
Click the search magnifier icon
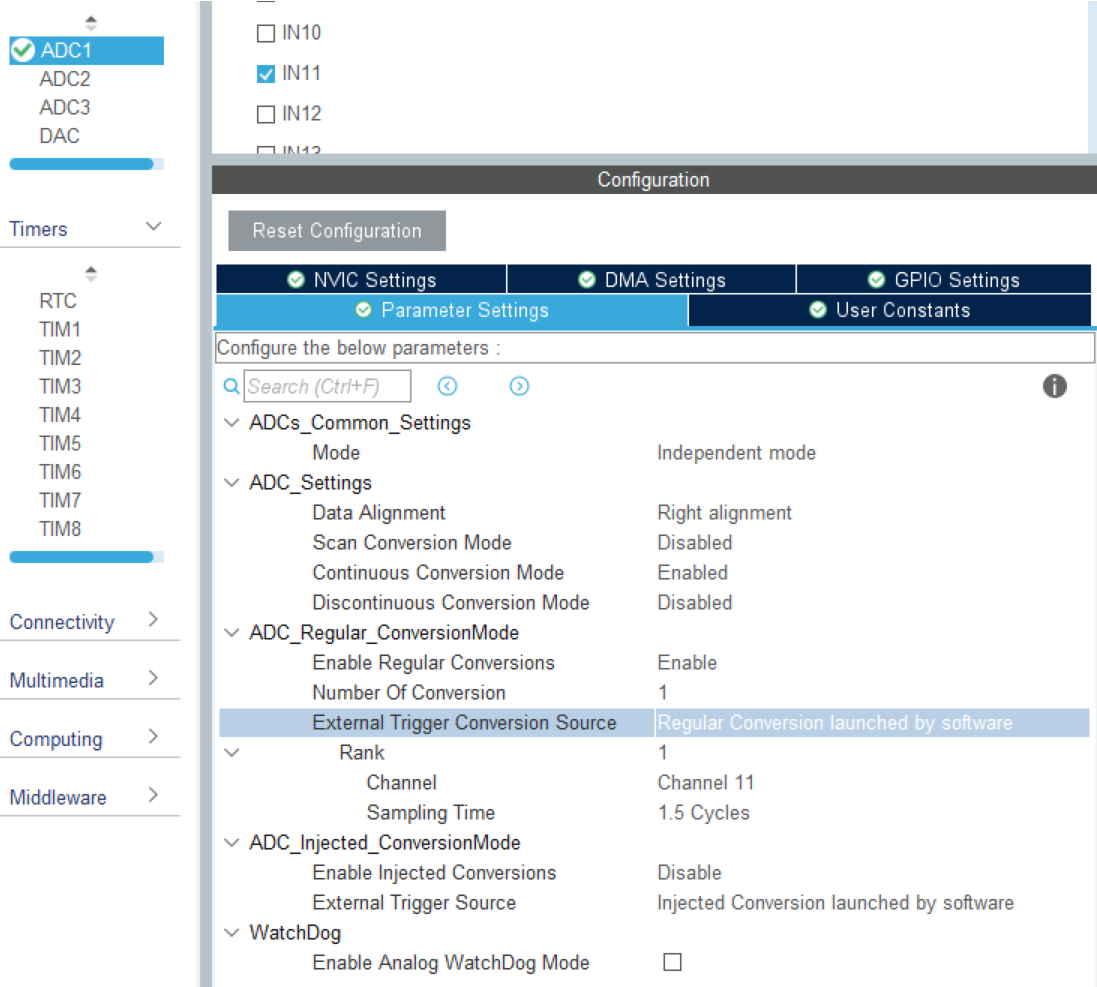click(231, 386)
